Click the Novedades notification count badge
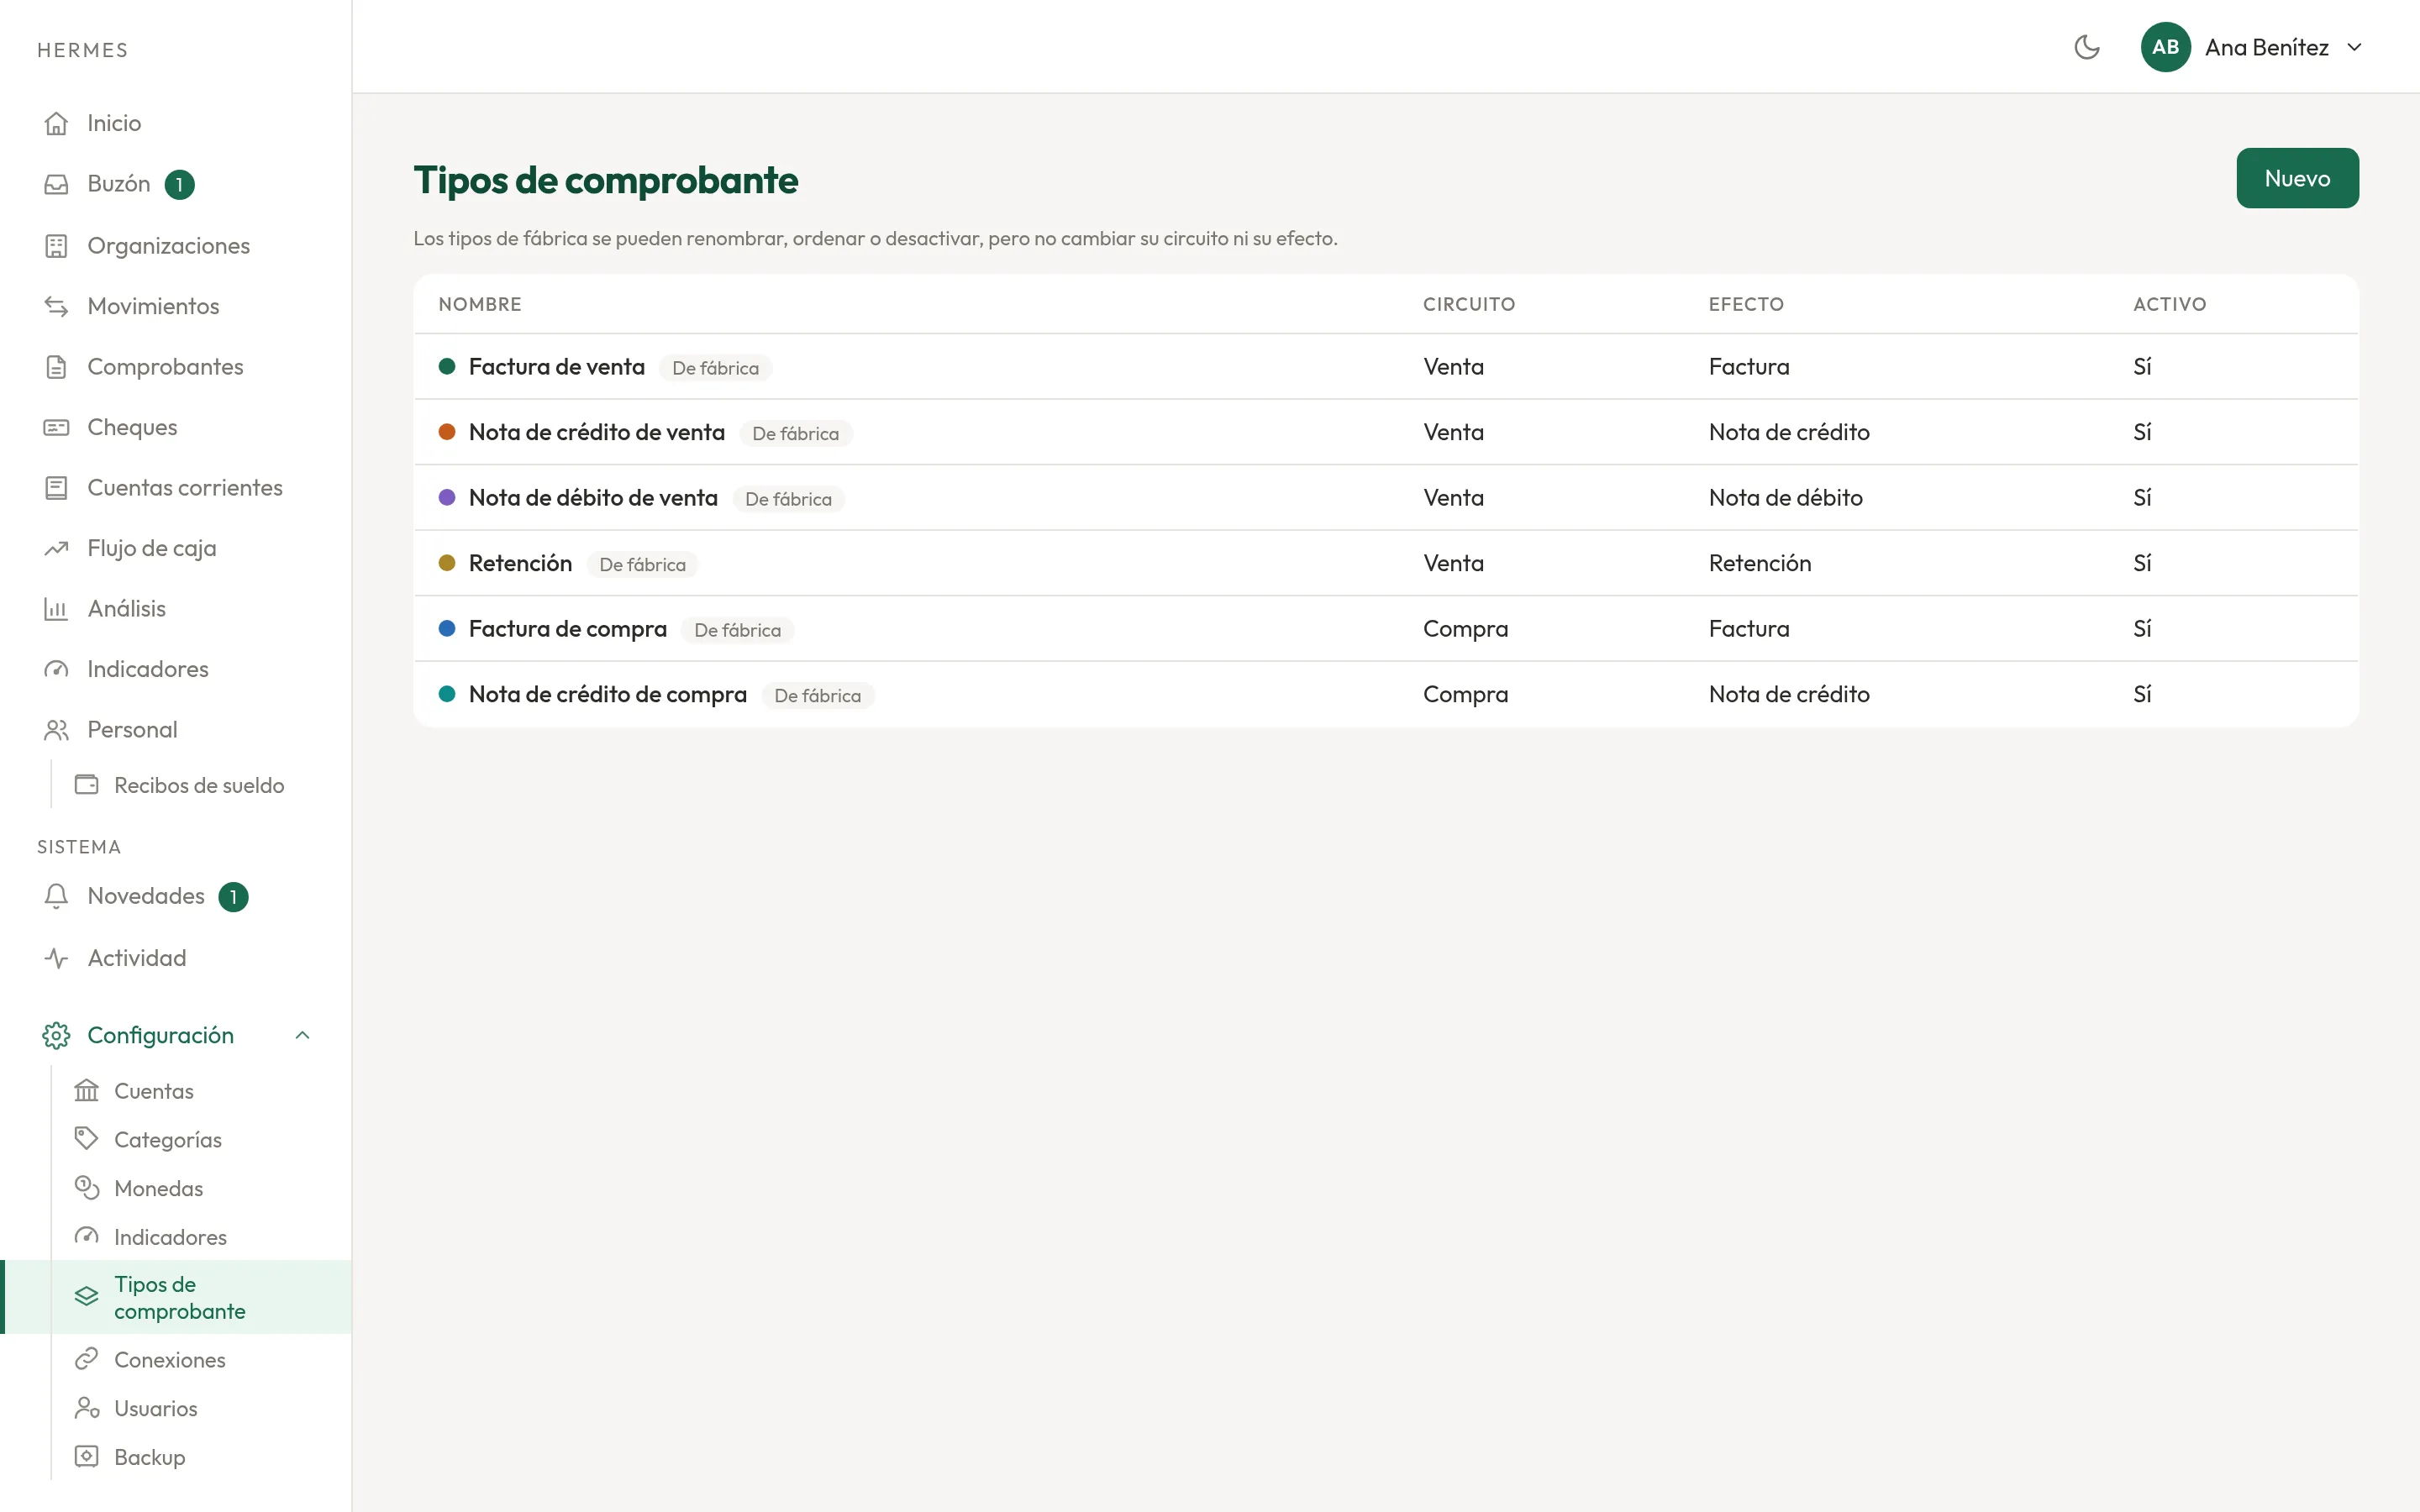 point(233,897)
